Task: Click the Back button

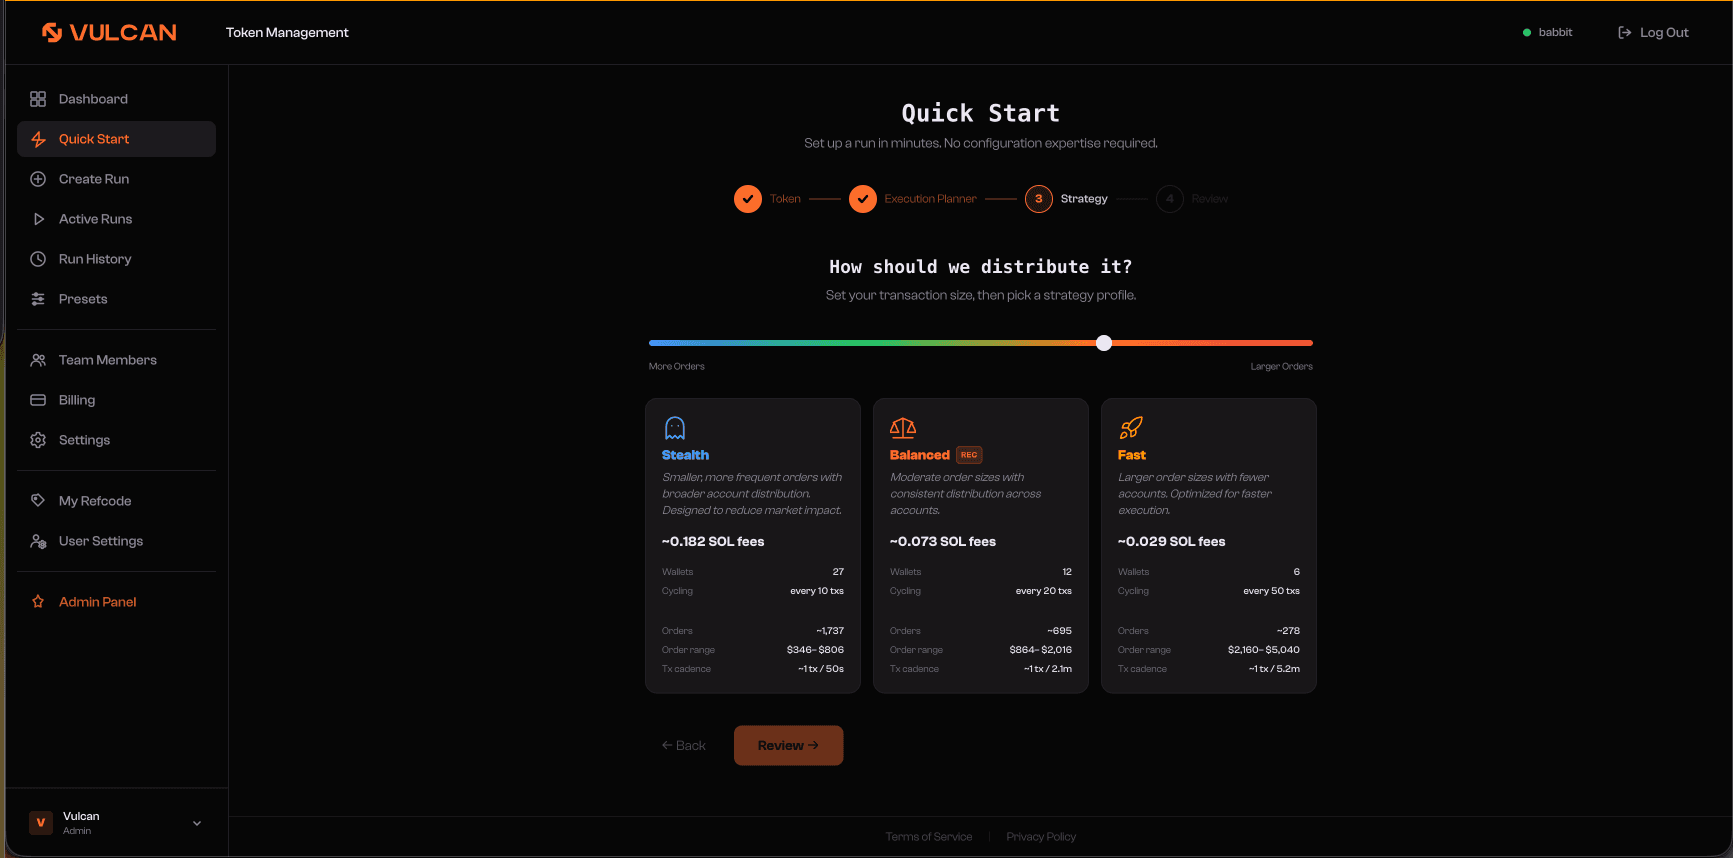Action: tap(684, 746)
